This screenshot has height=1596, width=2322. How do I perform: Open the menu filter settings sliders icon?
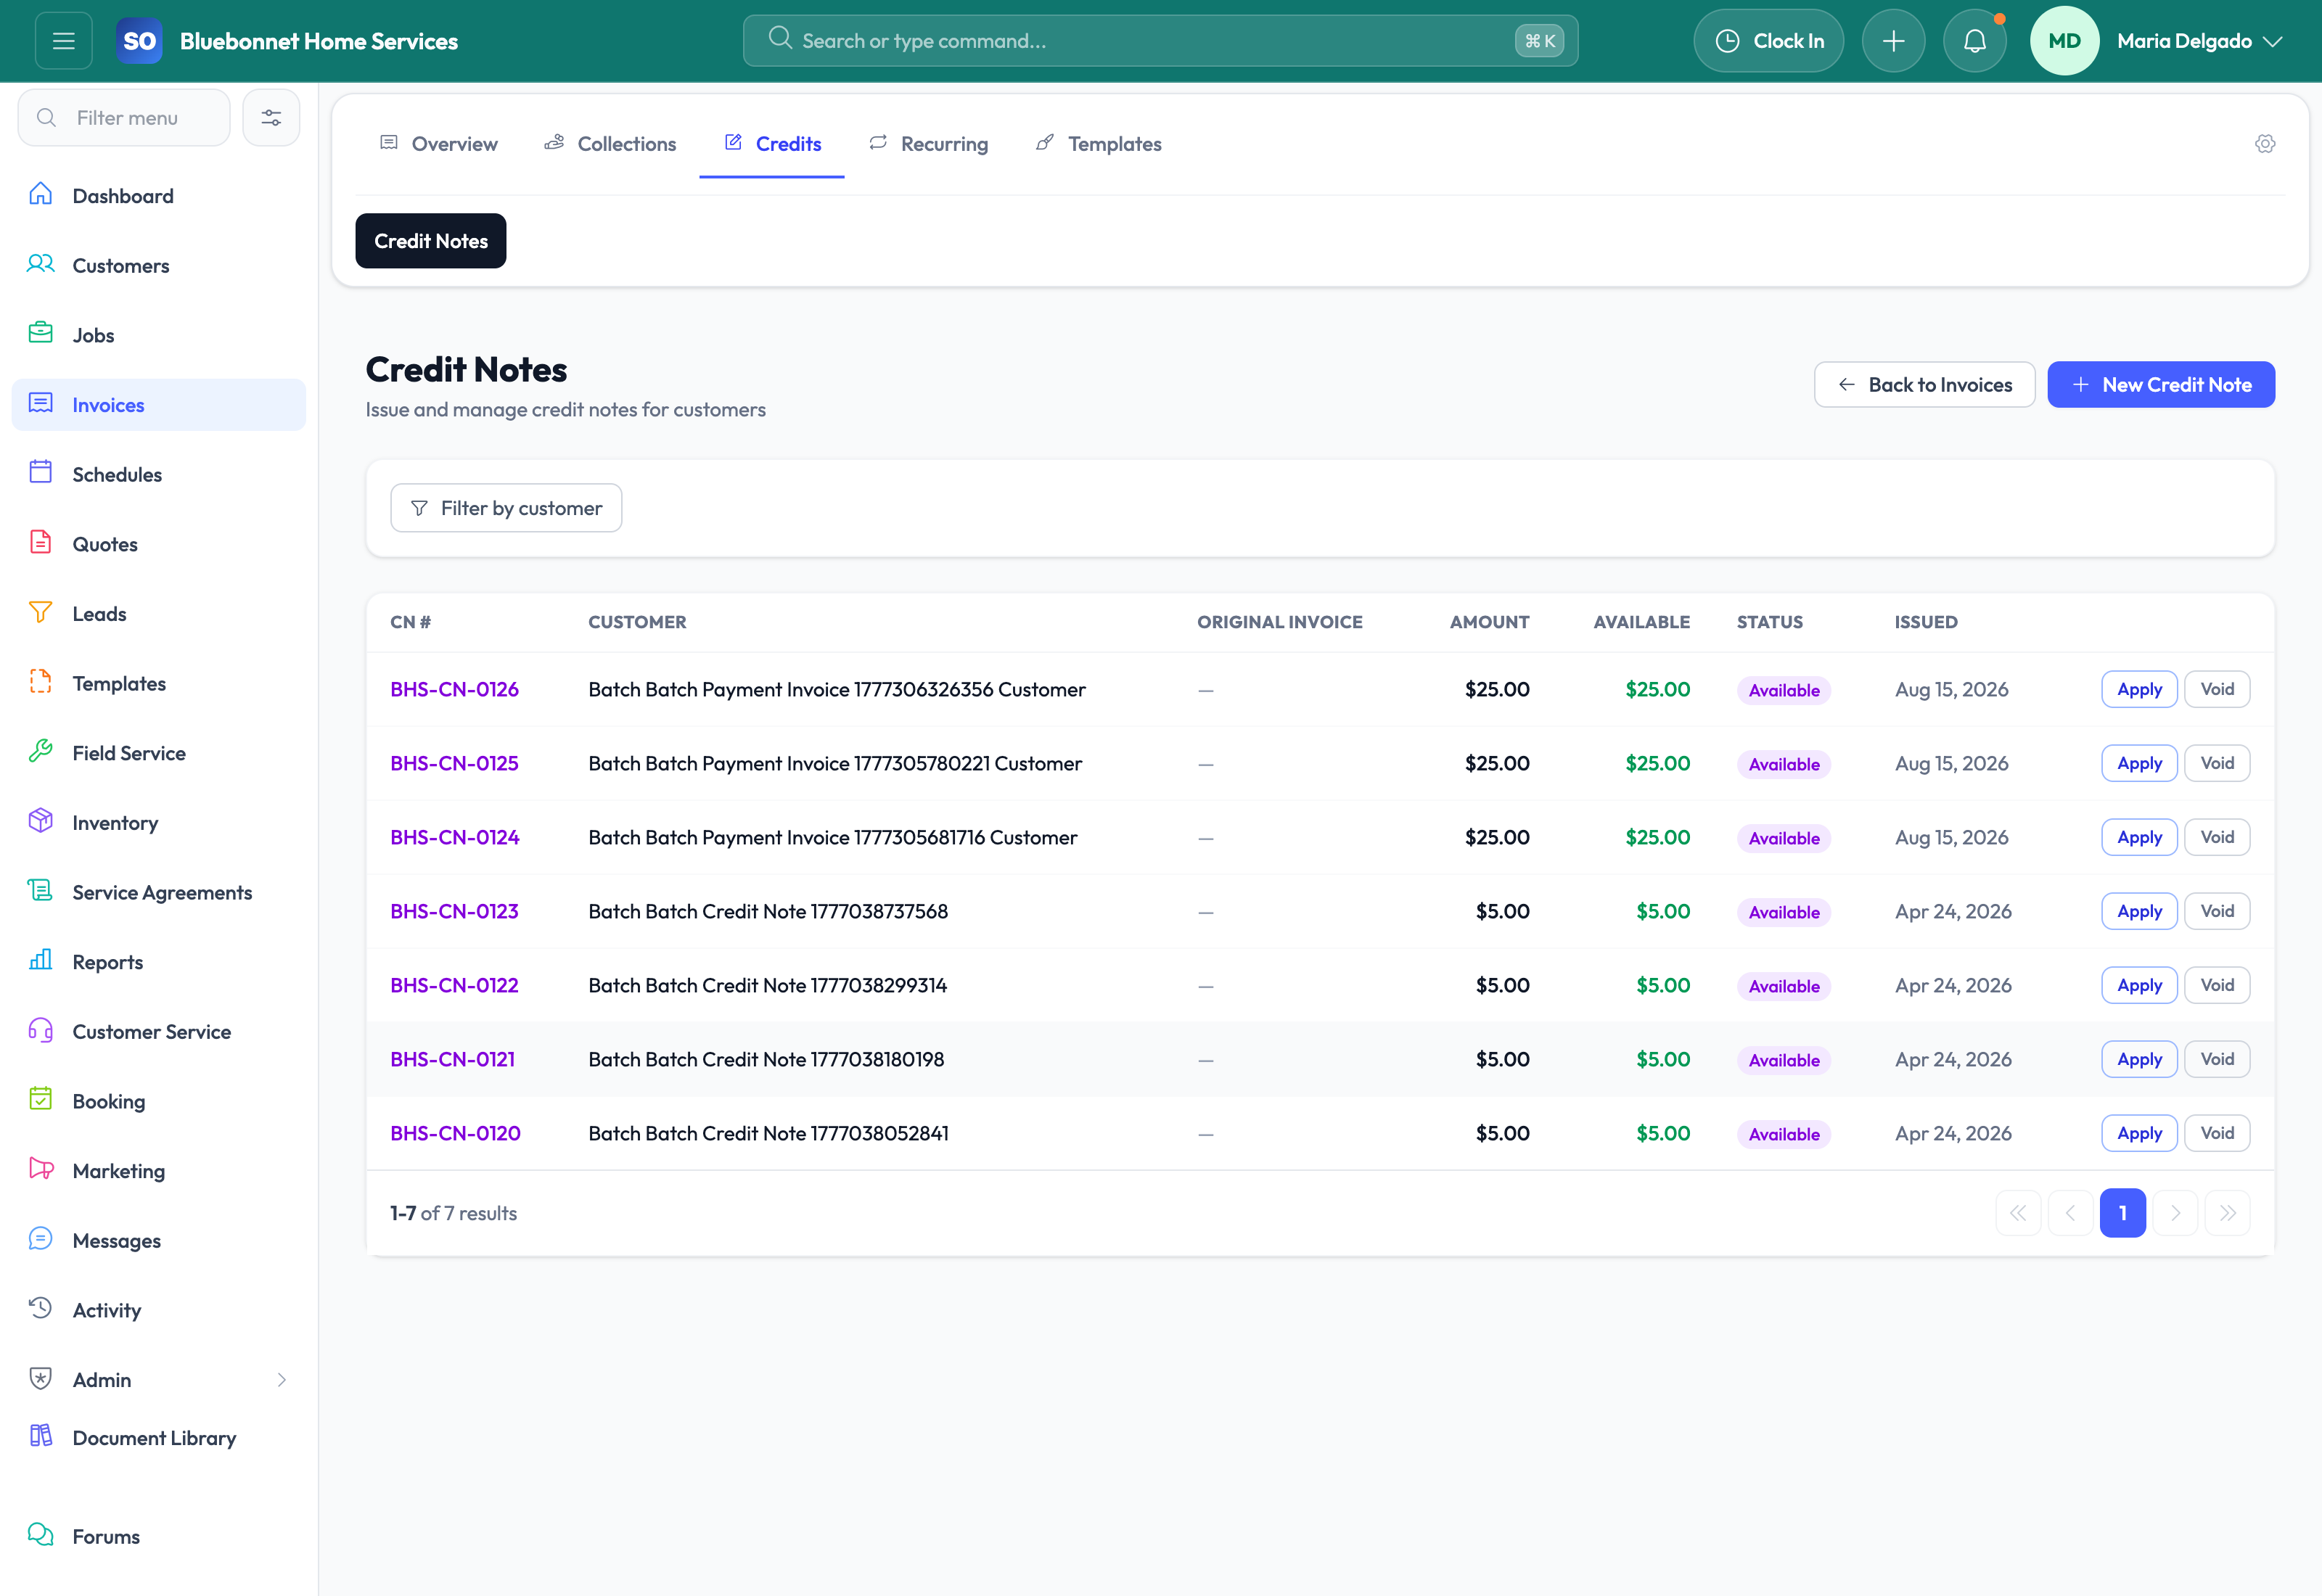coord(271,118)
